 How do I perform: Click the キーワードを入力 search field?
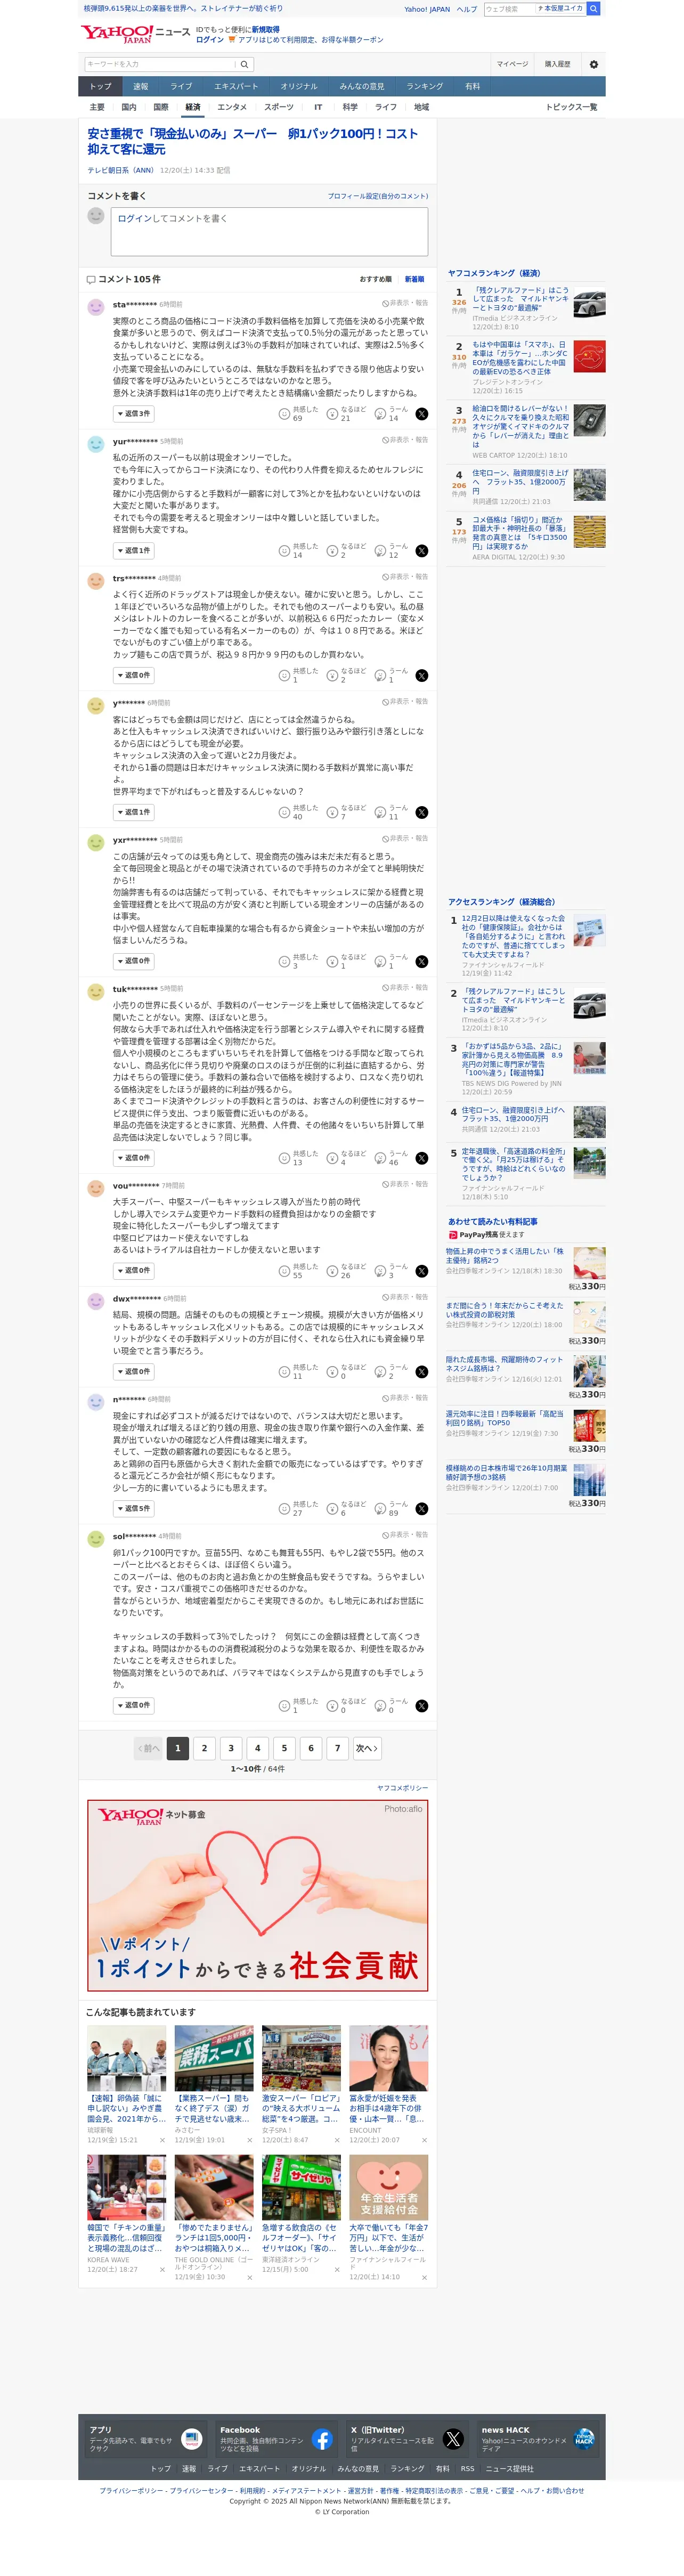[160, 64]
